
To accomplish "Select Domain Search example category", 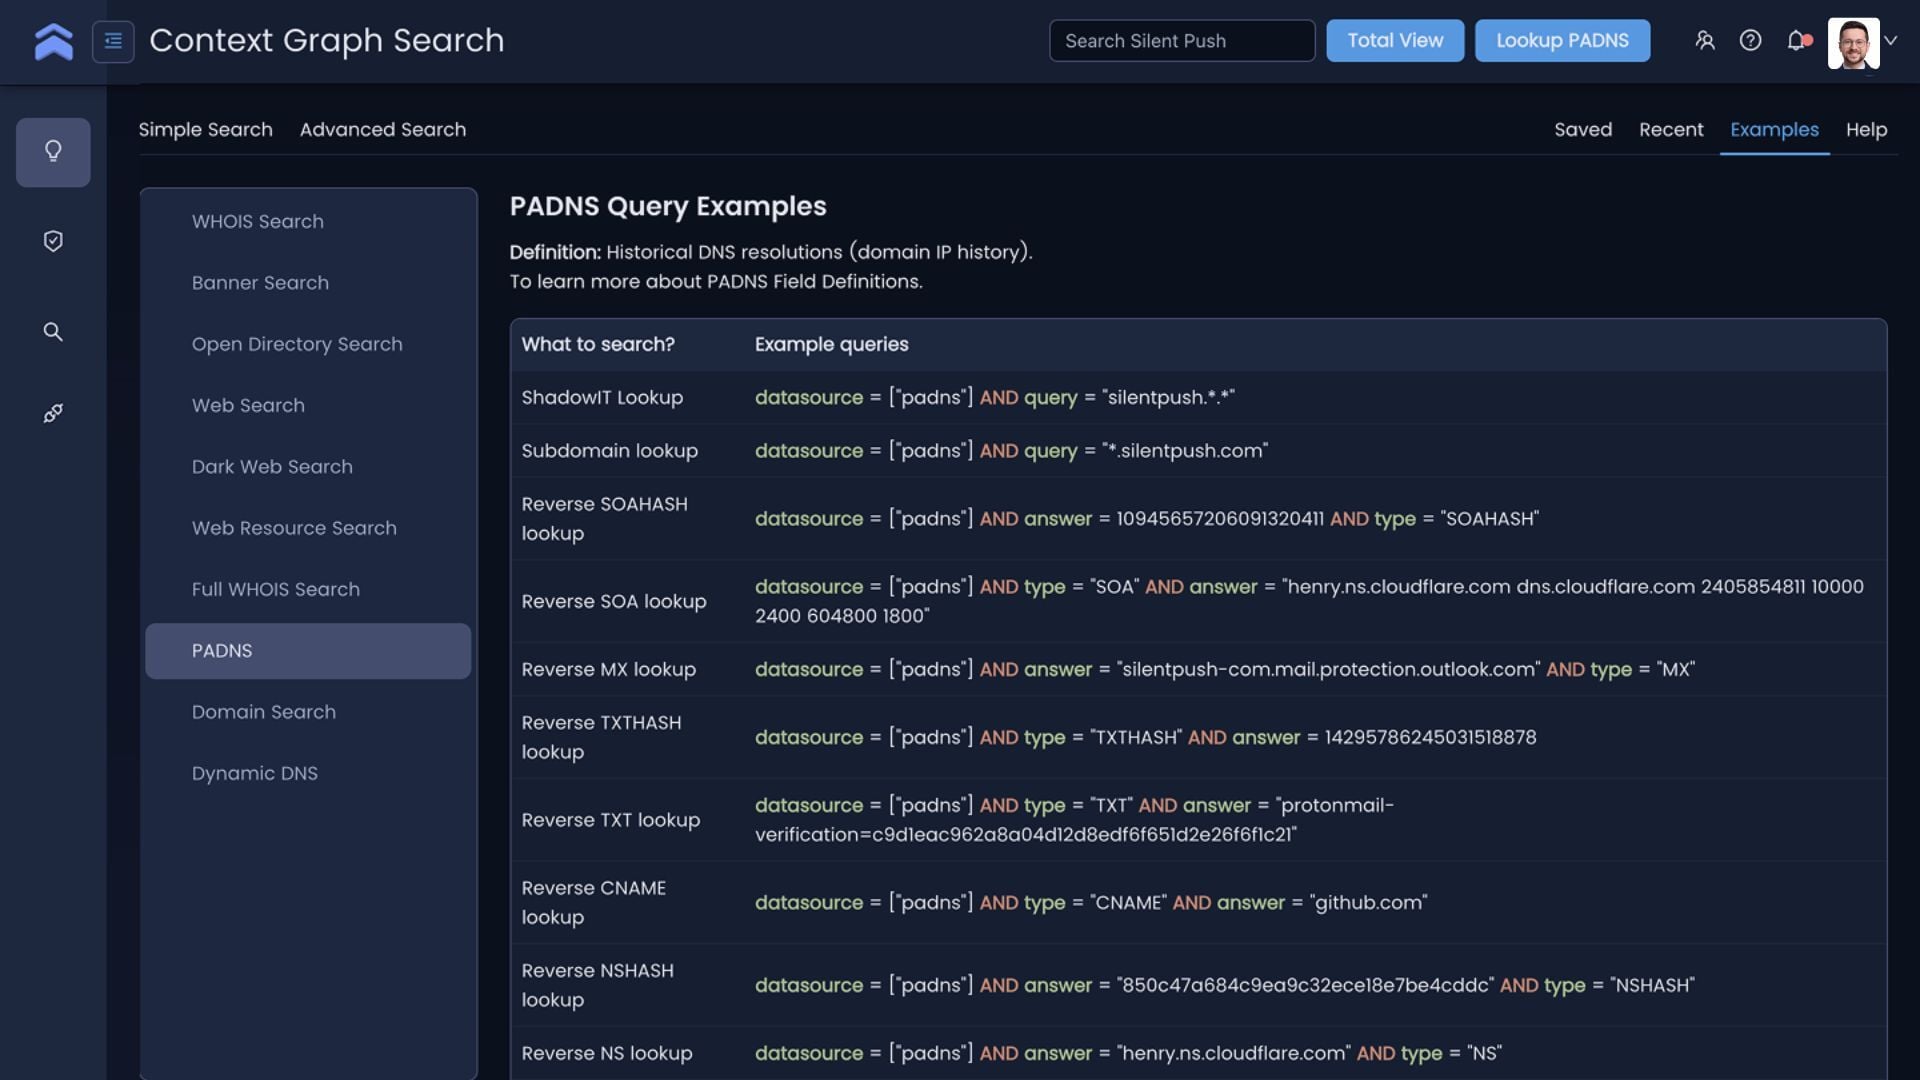I will (x=308, y=712).
